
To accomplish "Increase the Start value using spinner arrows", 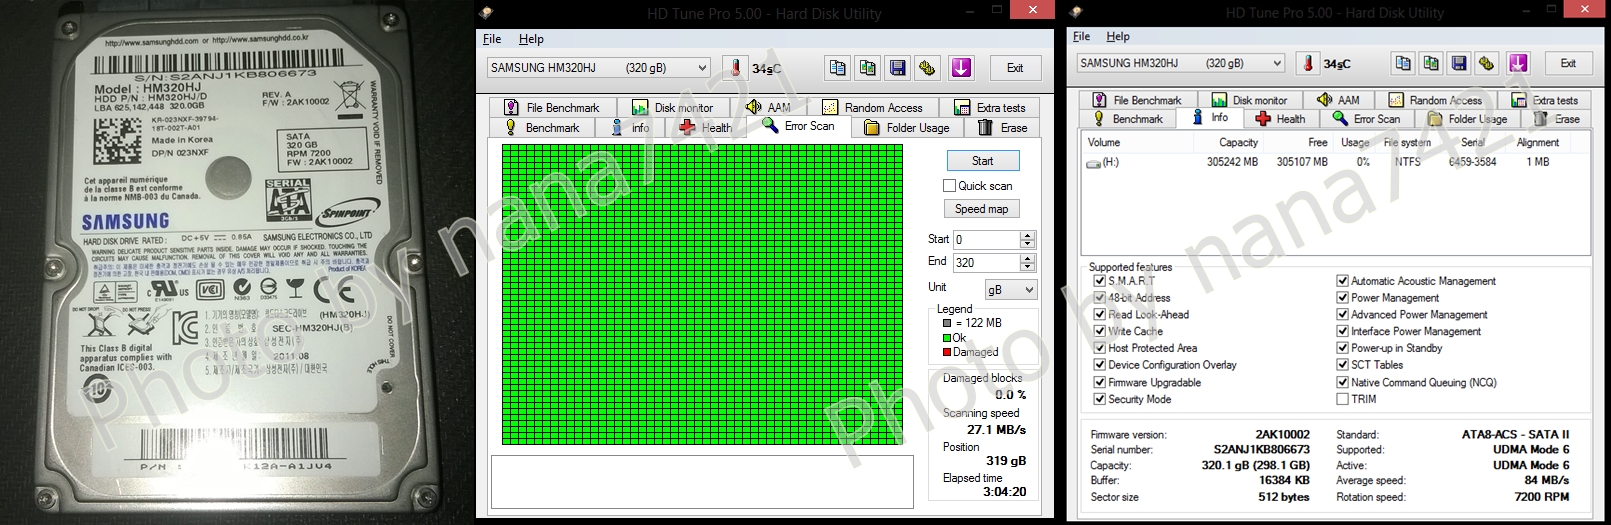I will click(1027, 236).
